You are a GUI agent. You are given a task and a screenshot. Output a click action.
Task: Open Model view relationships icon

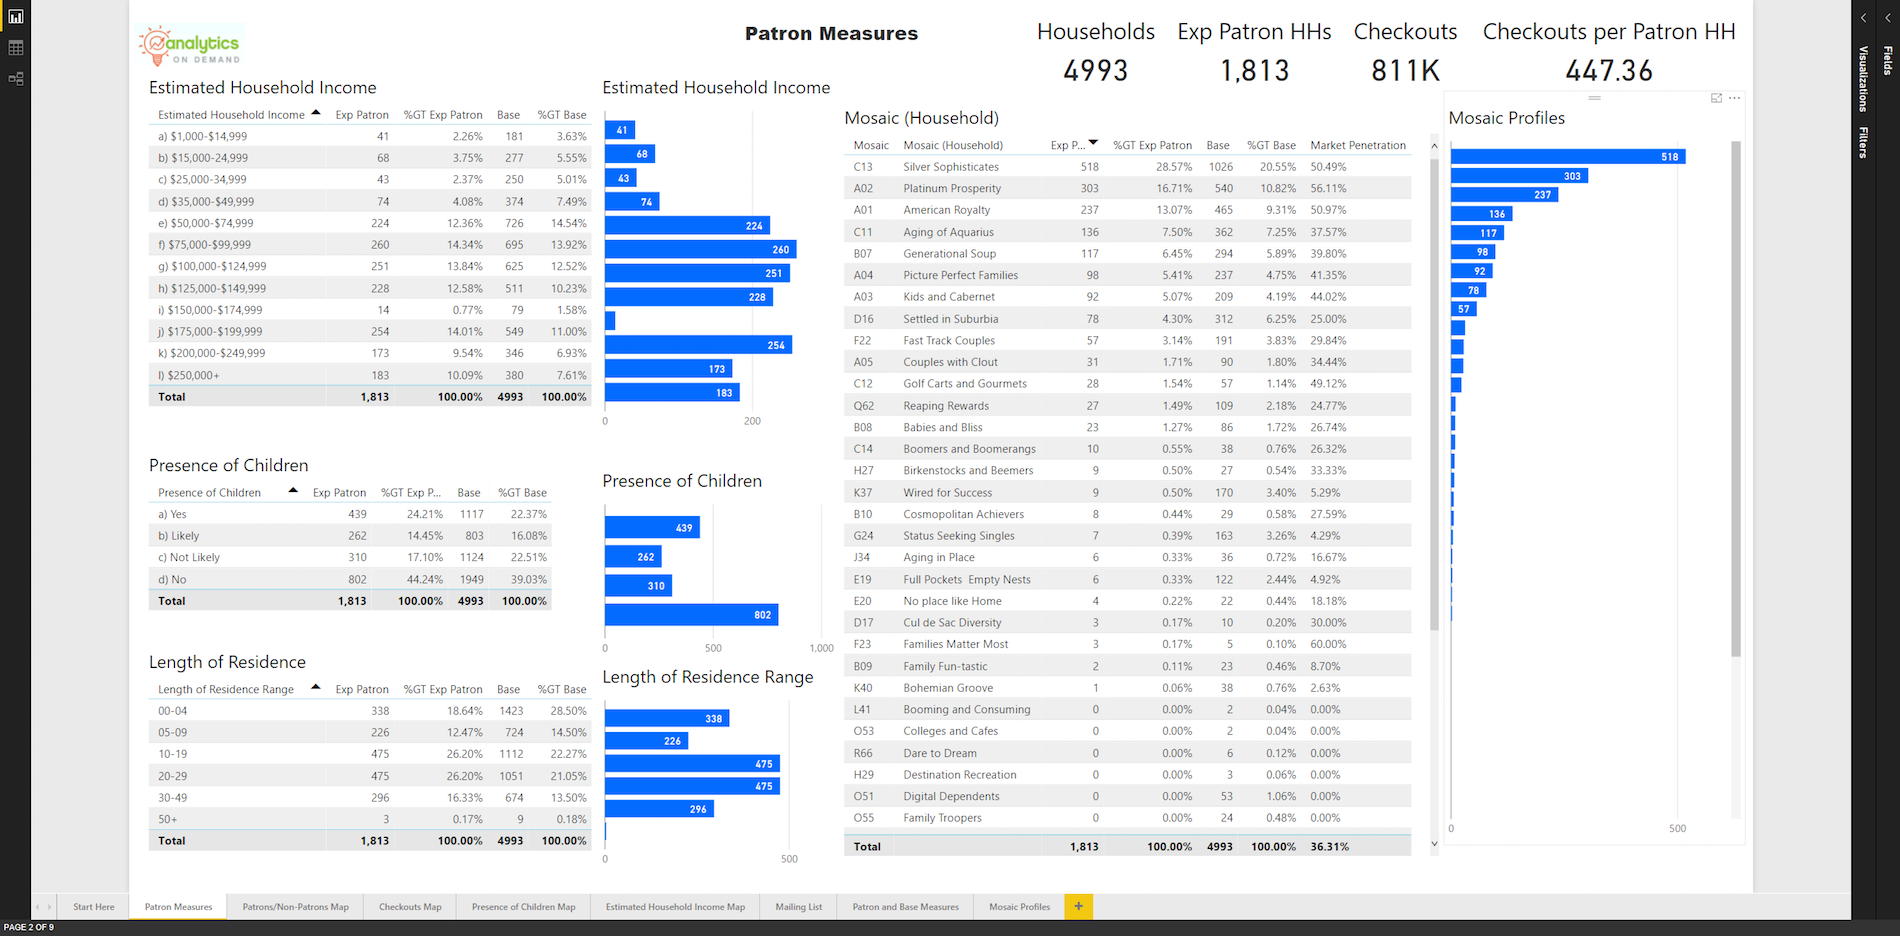pos(15,79)
